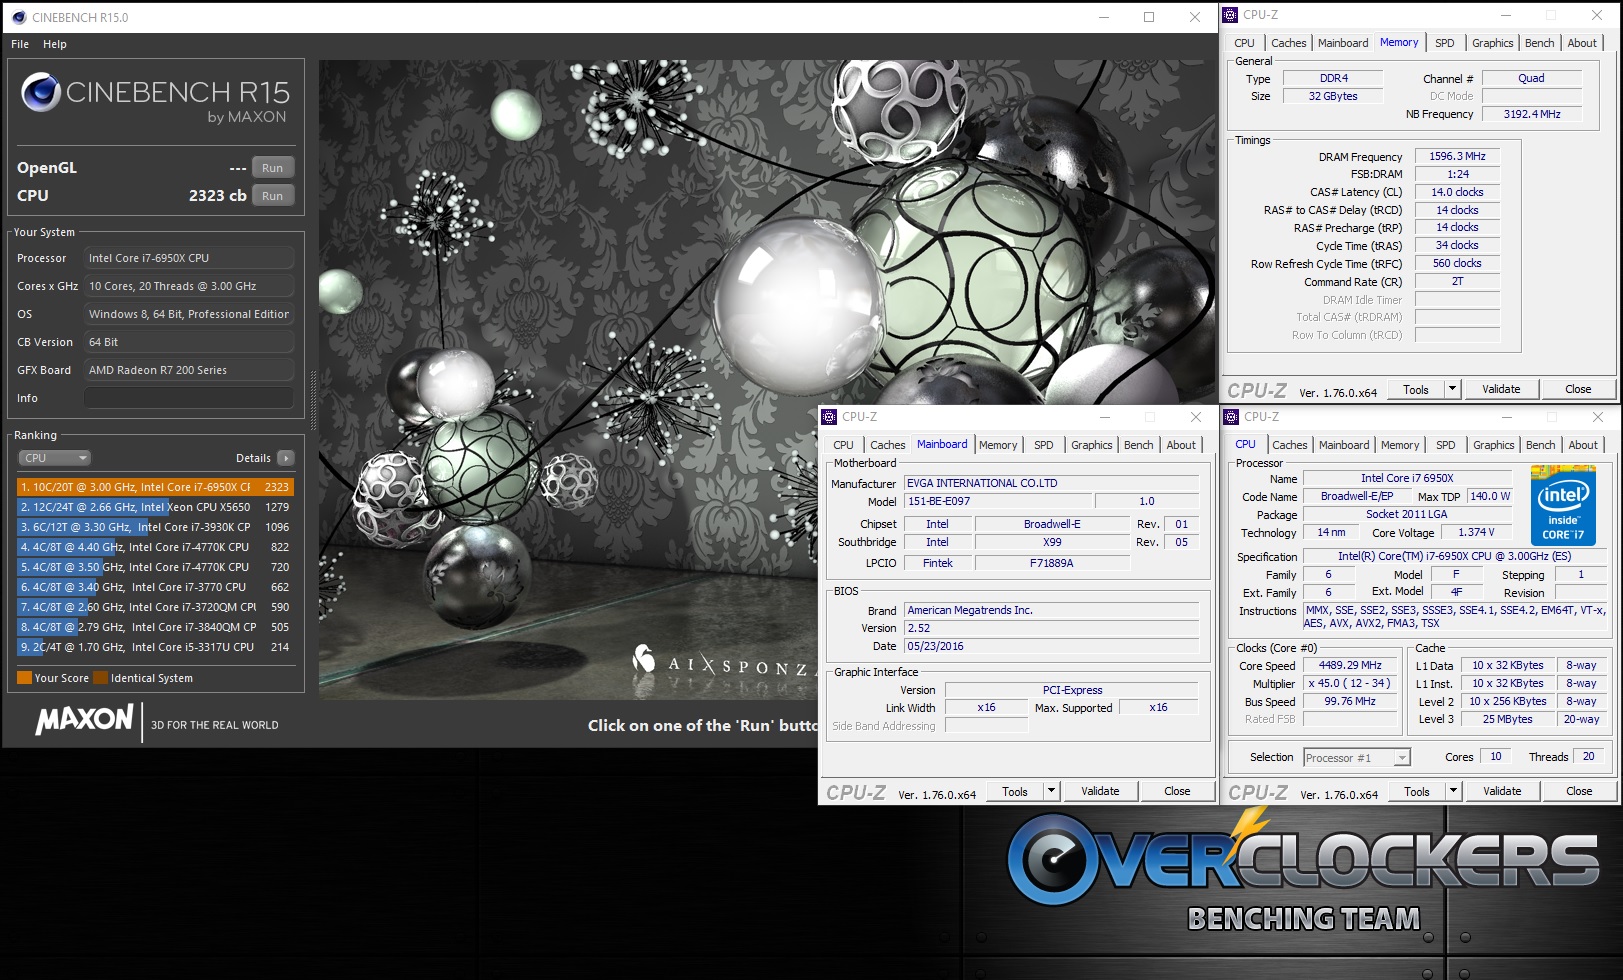This screenshot has height=980, width=1623.
Task: Open the Processor #1 selection dropdown
Action: [1356, 758]
